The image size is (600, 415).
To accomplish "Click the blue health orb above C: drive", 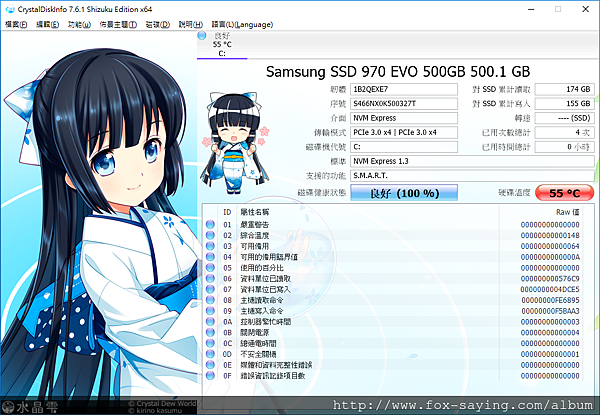I will tap(202, 36).
